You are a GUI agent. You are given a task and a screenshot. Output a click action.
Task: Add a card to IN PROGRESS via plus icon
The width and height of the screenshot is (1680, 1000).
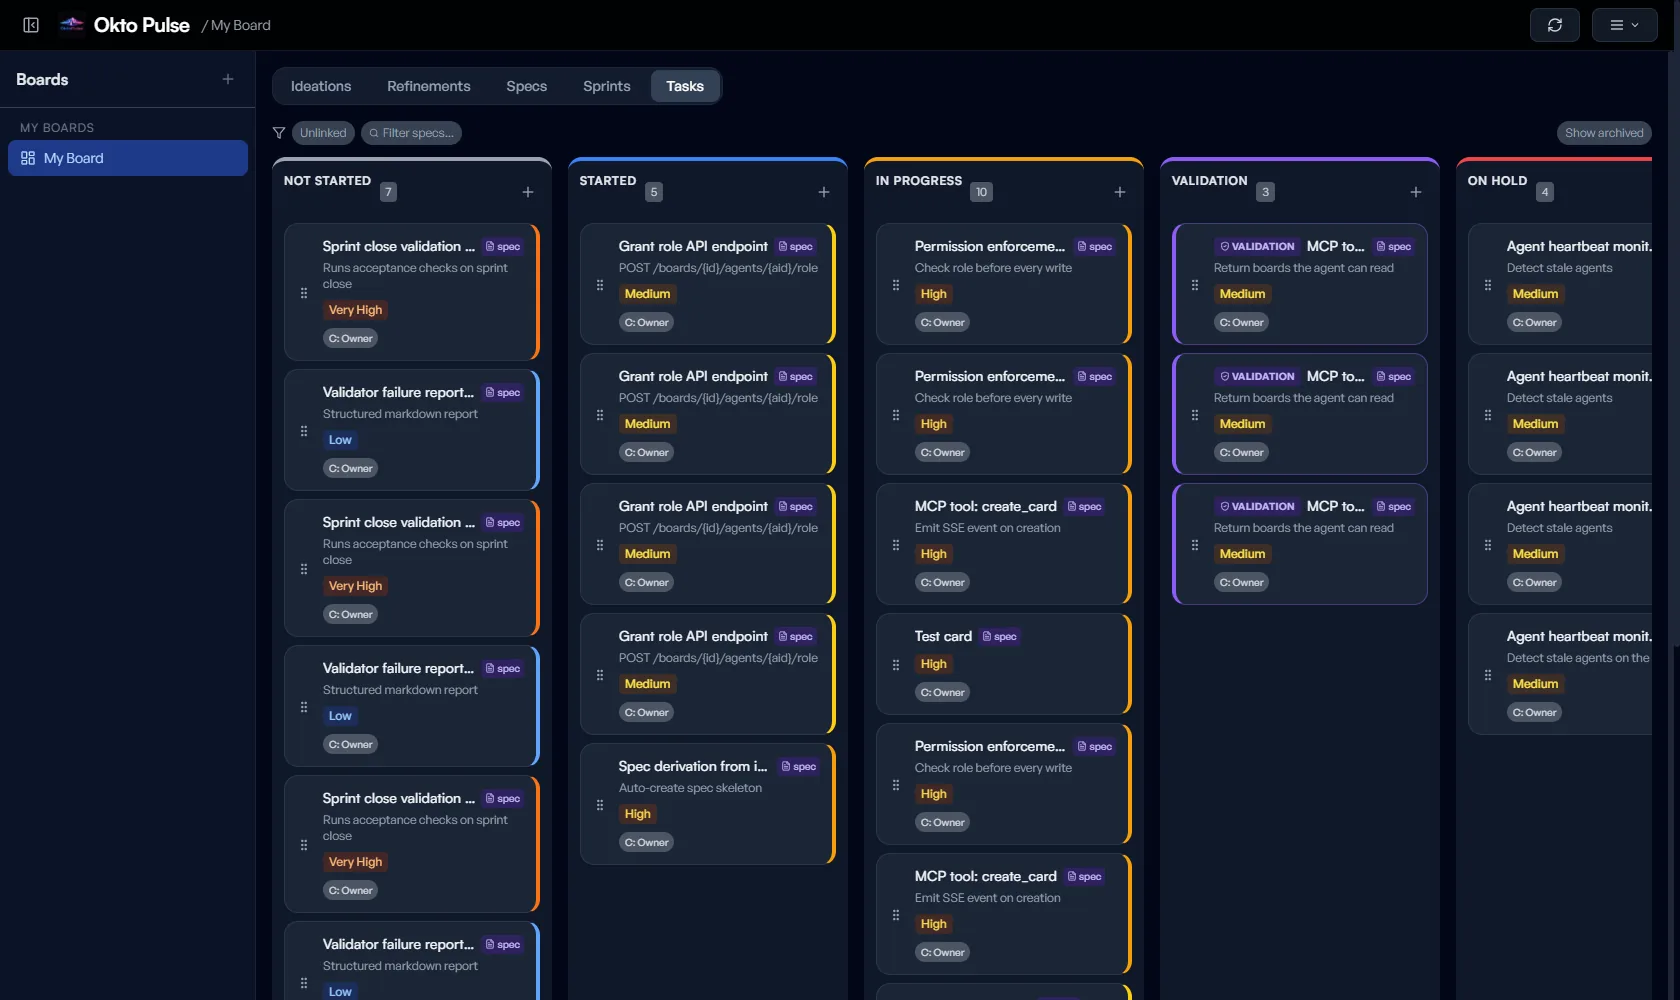[1119, 192]
